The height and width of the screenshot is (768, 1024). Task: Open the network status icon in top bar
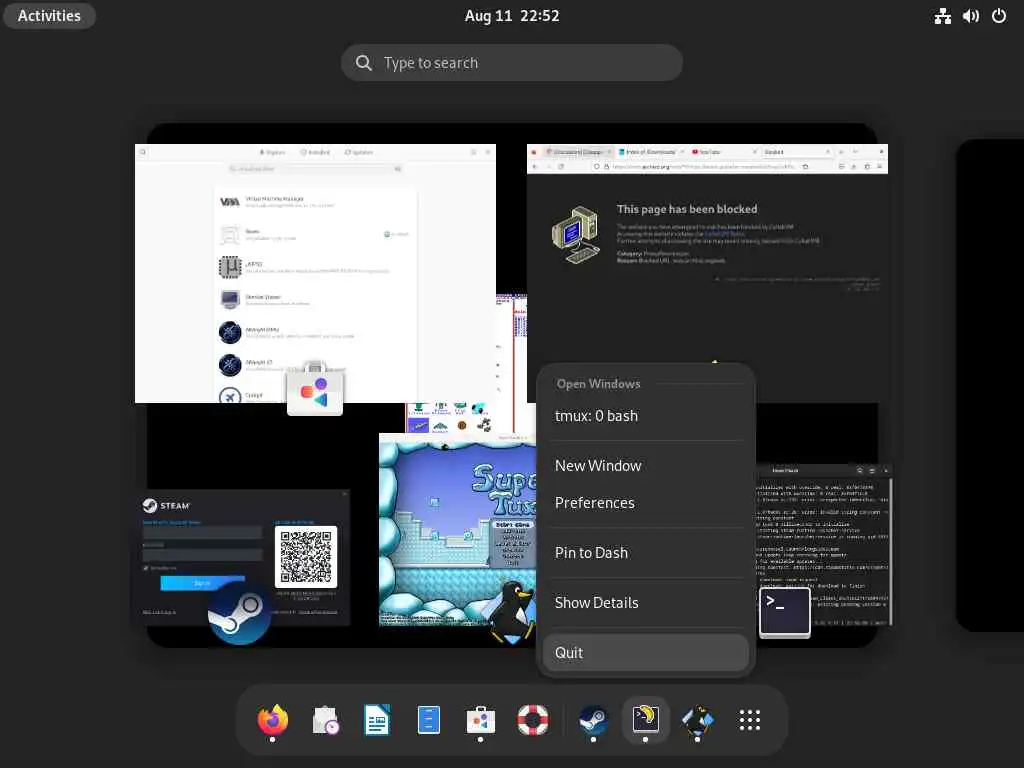tap(942, 16)
